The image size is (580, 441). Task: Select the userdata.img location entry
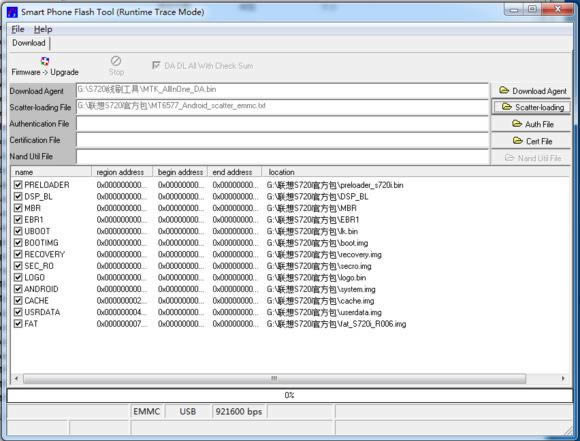click(324, 312)
